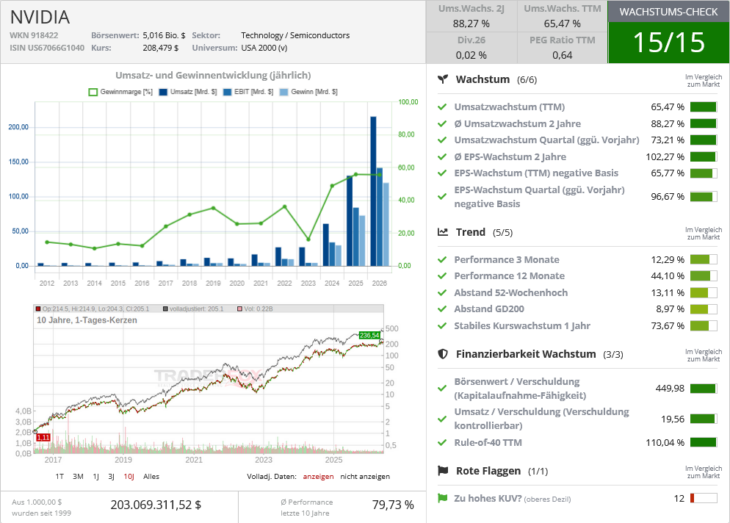Click the Ums.Wachs. 2J 88,27 % tile
The height and width of the screenshot is (523, 730).
point(471,16)
